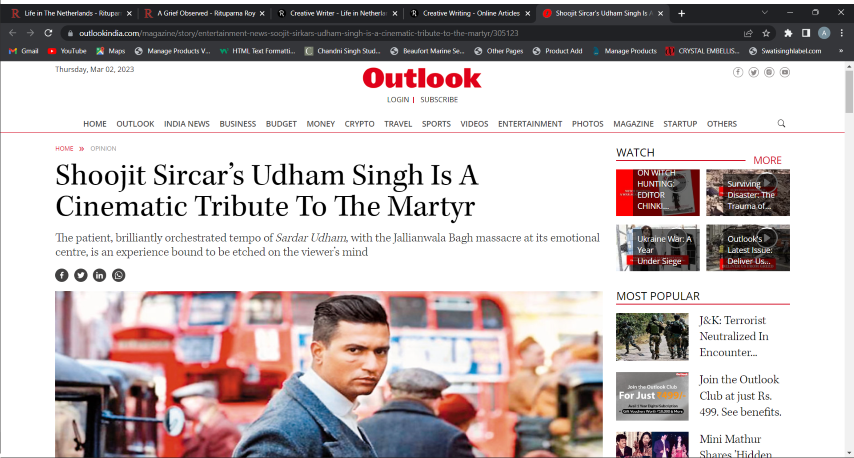Open Join the Outlook Club article
This screenshot has width=854, height=458.
coord(740,395)
